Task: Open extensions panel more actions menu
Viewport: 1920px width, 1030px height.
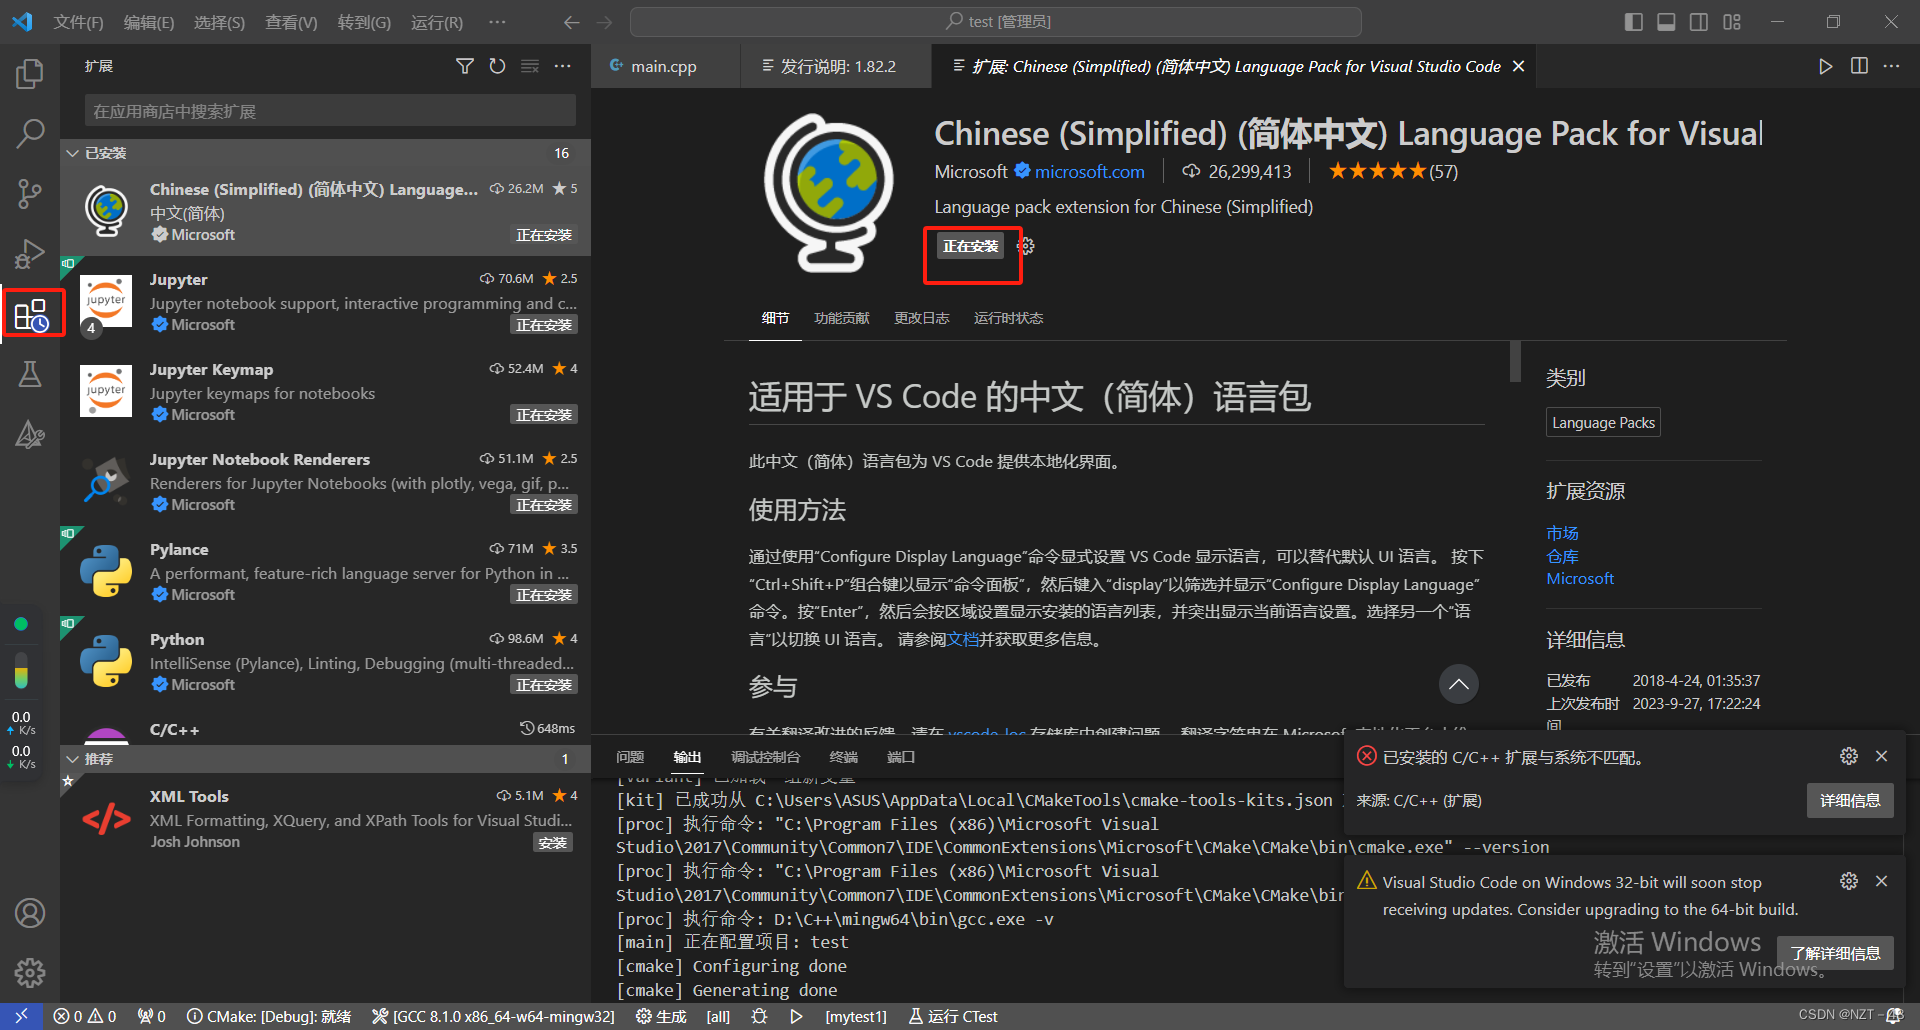Action: point(563,66)
